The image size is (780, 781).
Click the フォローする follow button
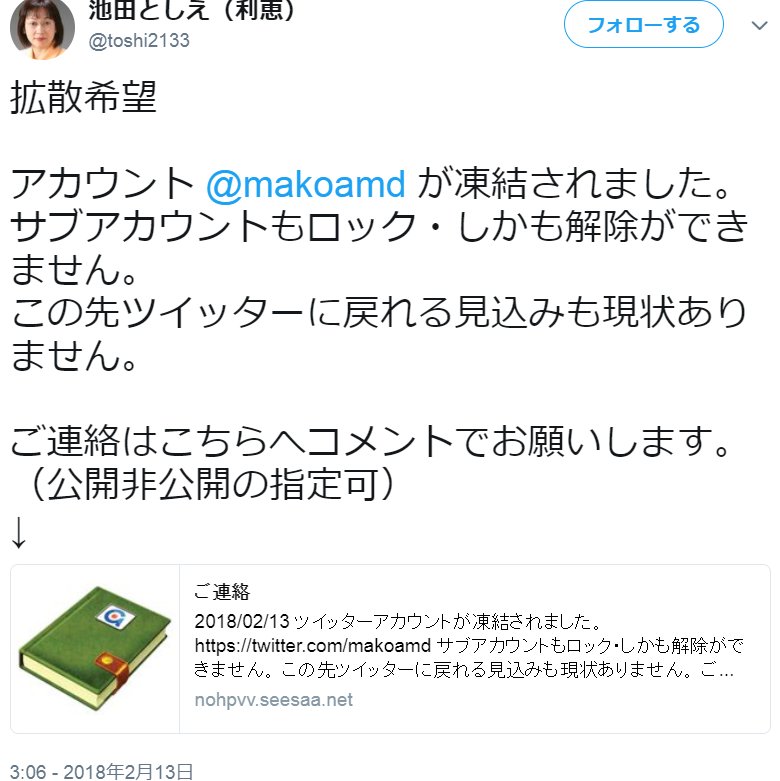(643, 24)
